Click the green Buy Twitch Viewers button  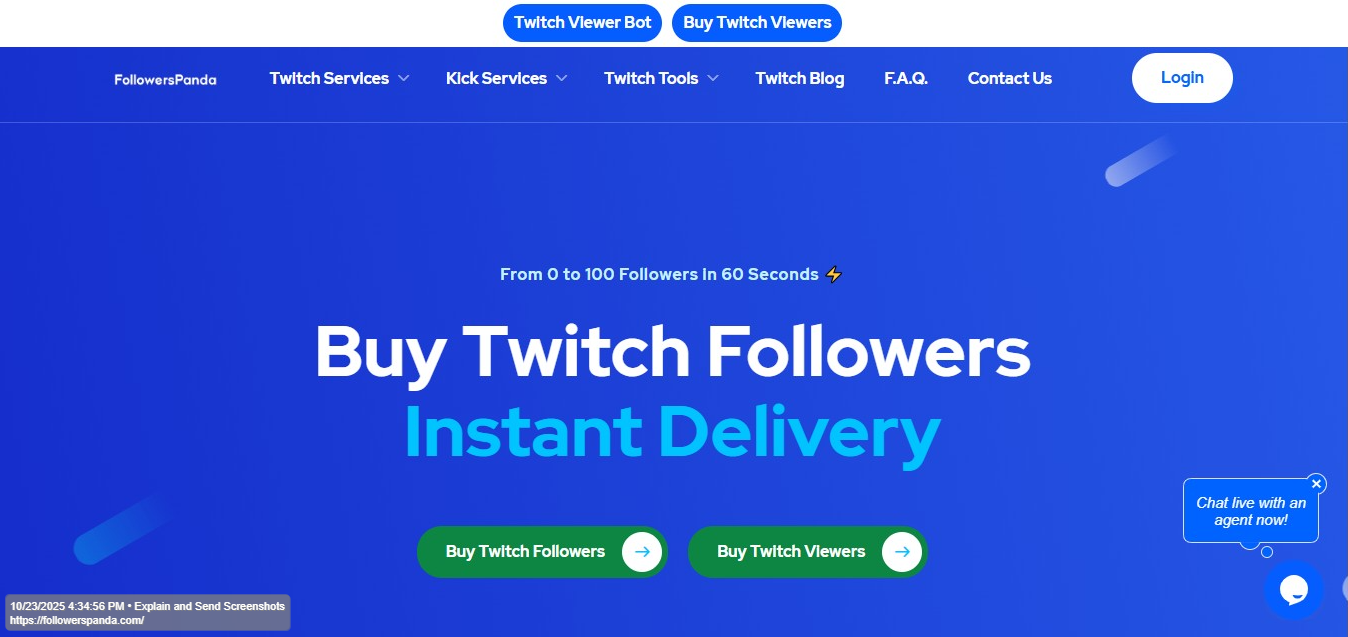click(808, 551)
